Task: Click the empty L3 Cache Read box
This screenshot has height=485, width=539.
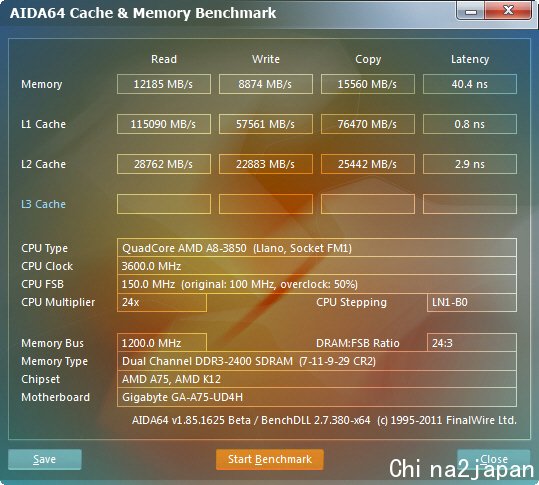Action: (164, 204)
